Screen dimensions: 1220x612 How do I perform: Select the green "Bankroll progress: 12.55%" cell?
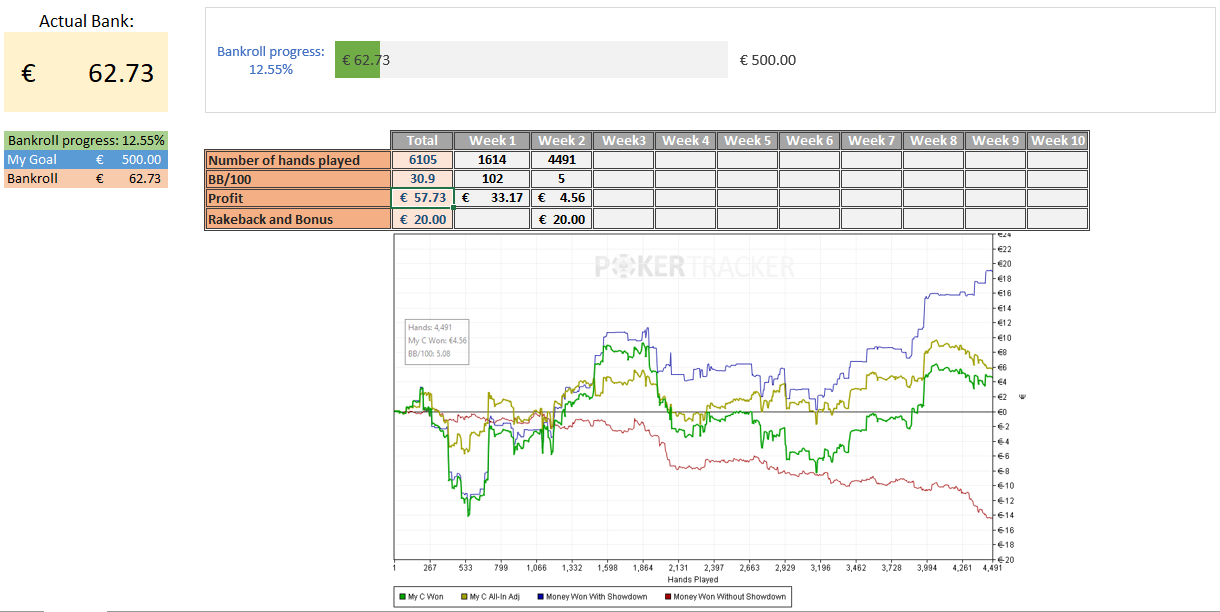pyautogui.click(x=86, y=140)
